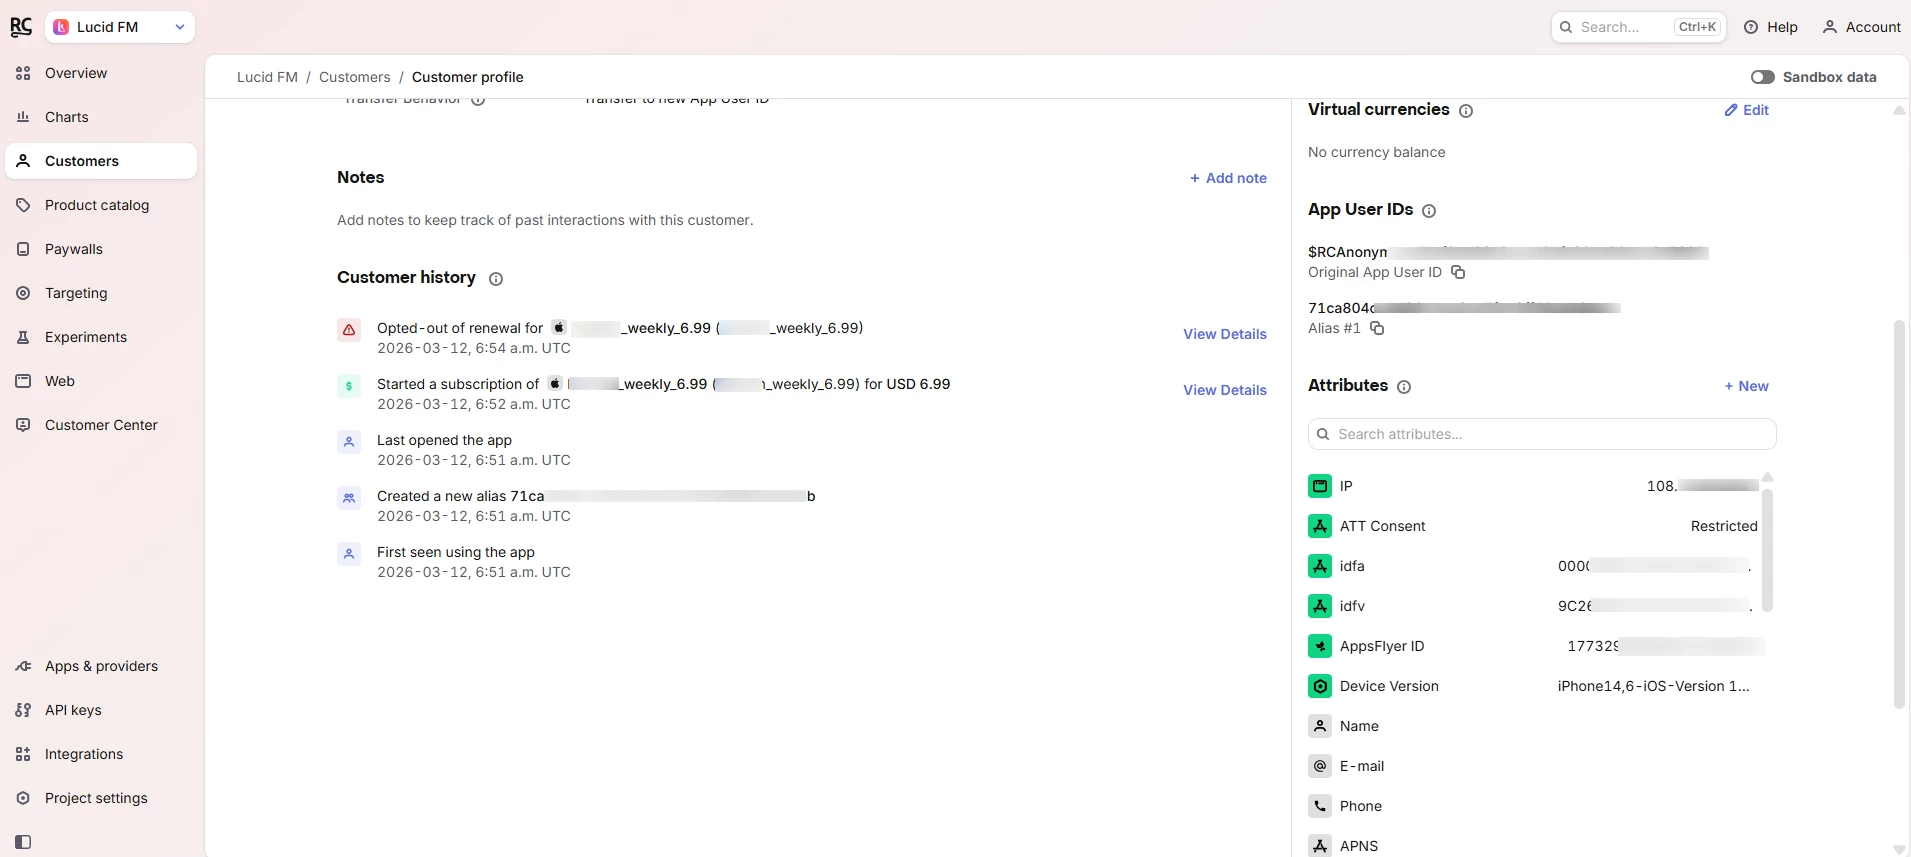The image size is (1911, 857).
Task: Click the right panel vertical scrollbar
Action: point(1899,514)
